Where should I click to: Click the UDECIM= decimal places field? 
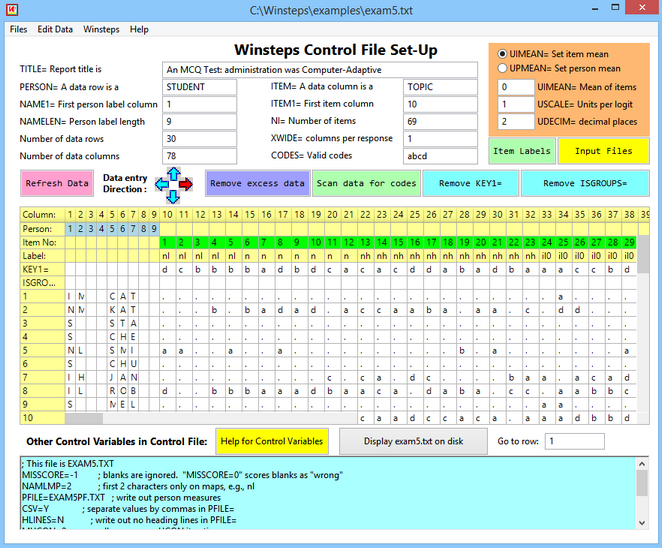[x=515, y=122]
